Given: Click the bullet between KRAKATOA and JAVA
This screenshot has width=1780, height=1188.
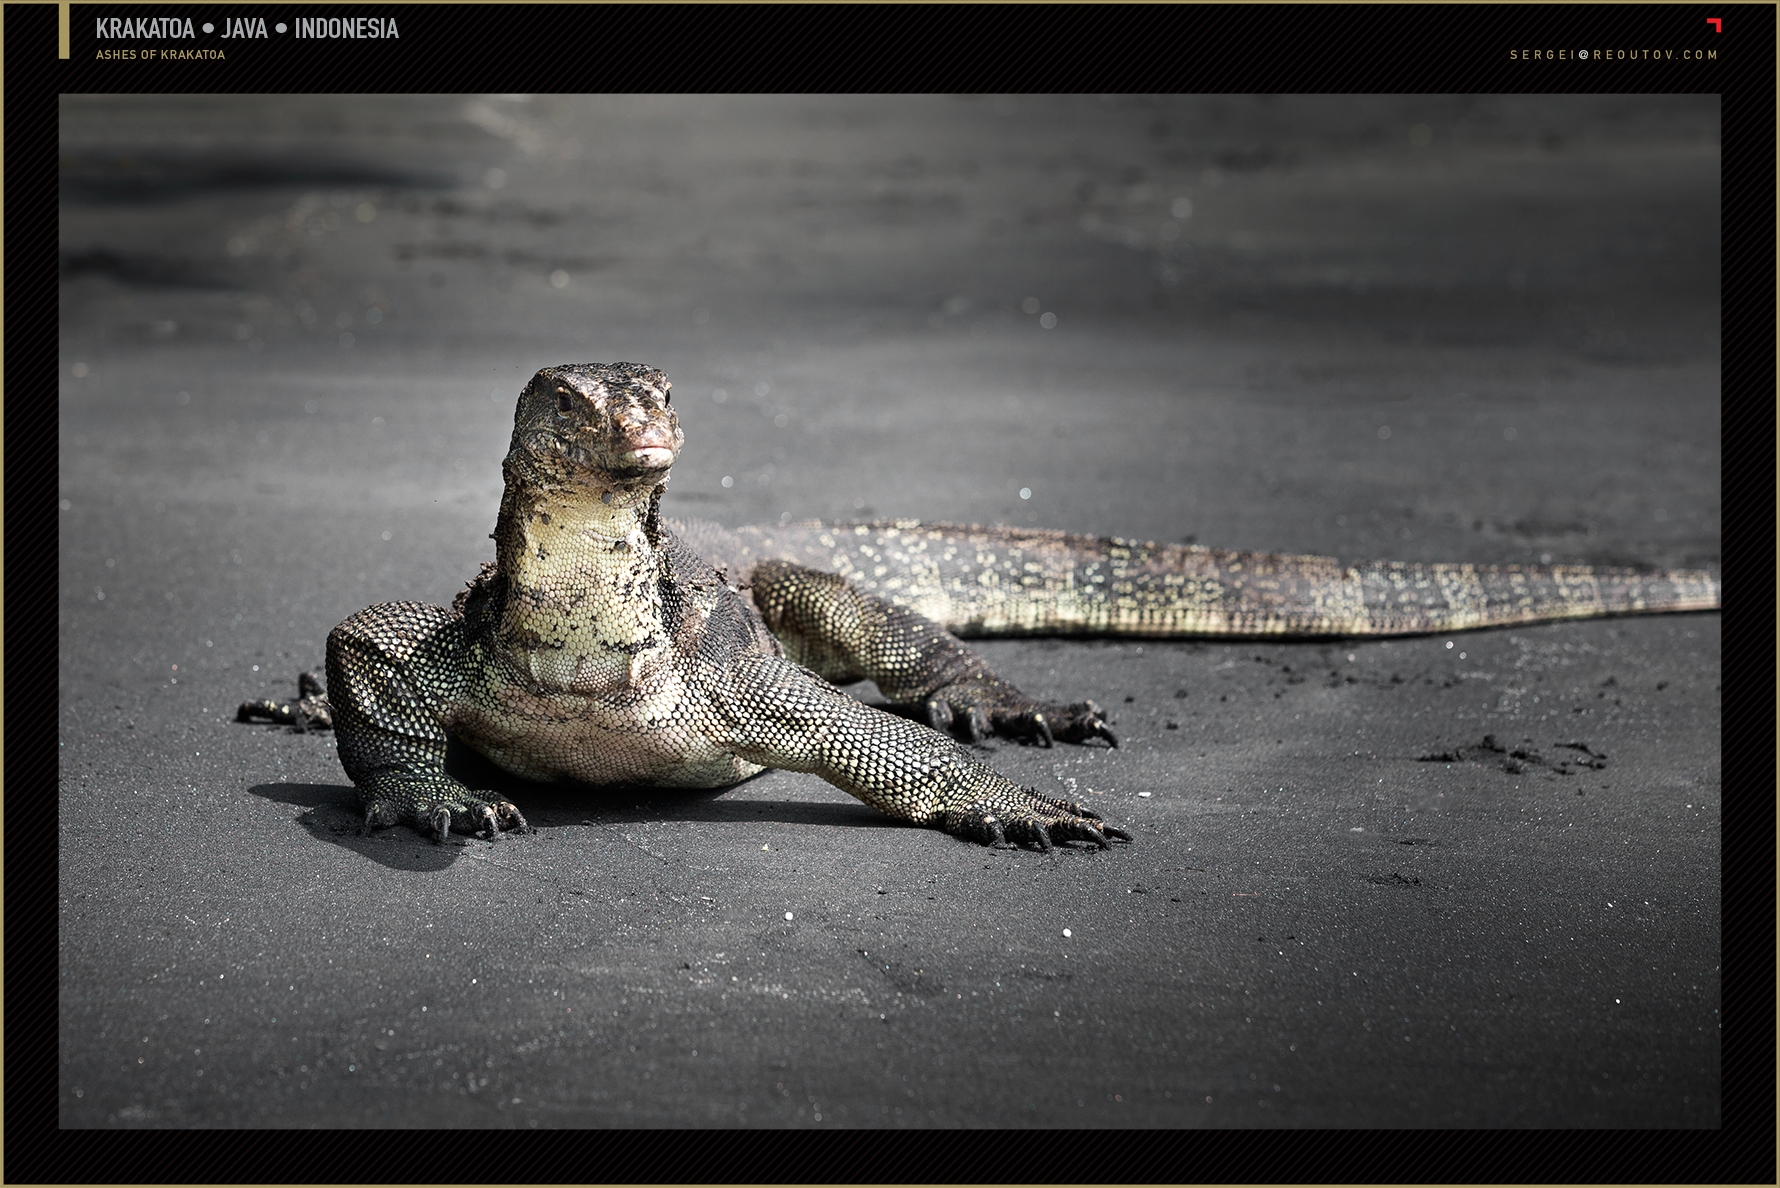Looking at the screenshot, I should click(x=208, y=29).
